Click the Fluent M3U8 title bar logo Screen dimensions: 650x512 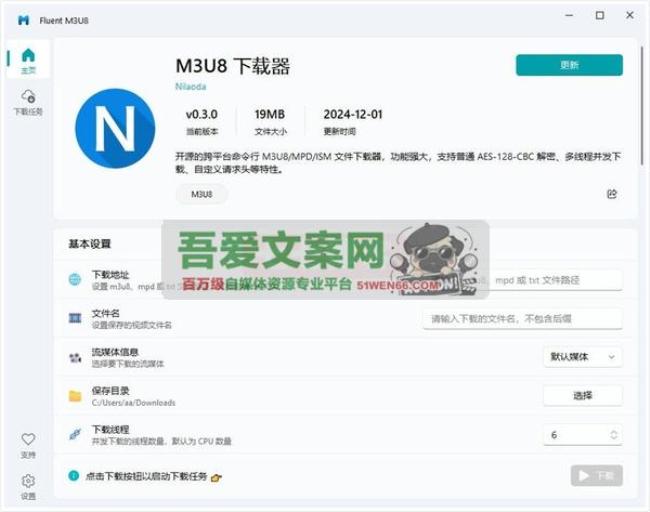click(24, 20)
